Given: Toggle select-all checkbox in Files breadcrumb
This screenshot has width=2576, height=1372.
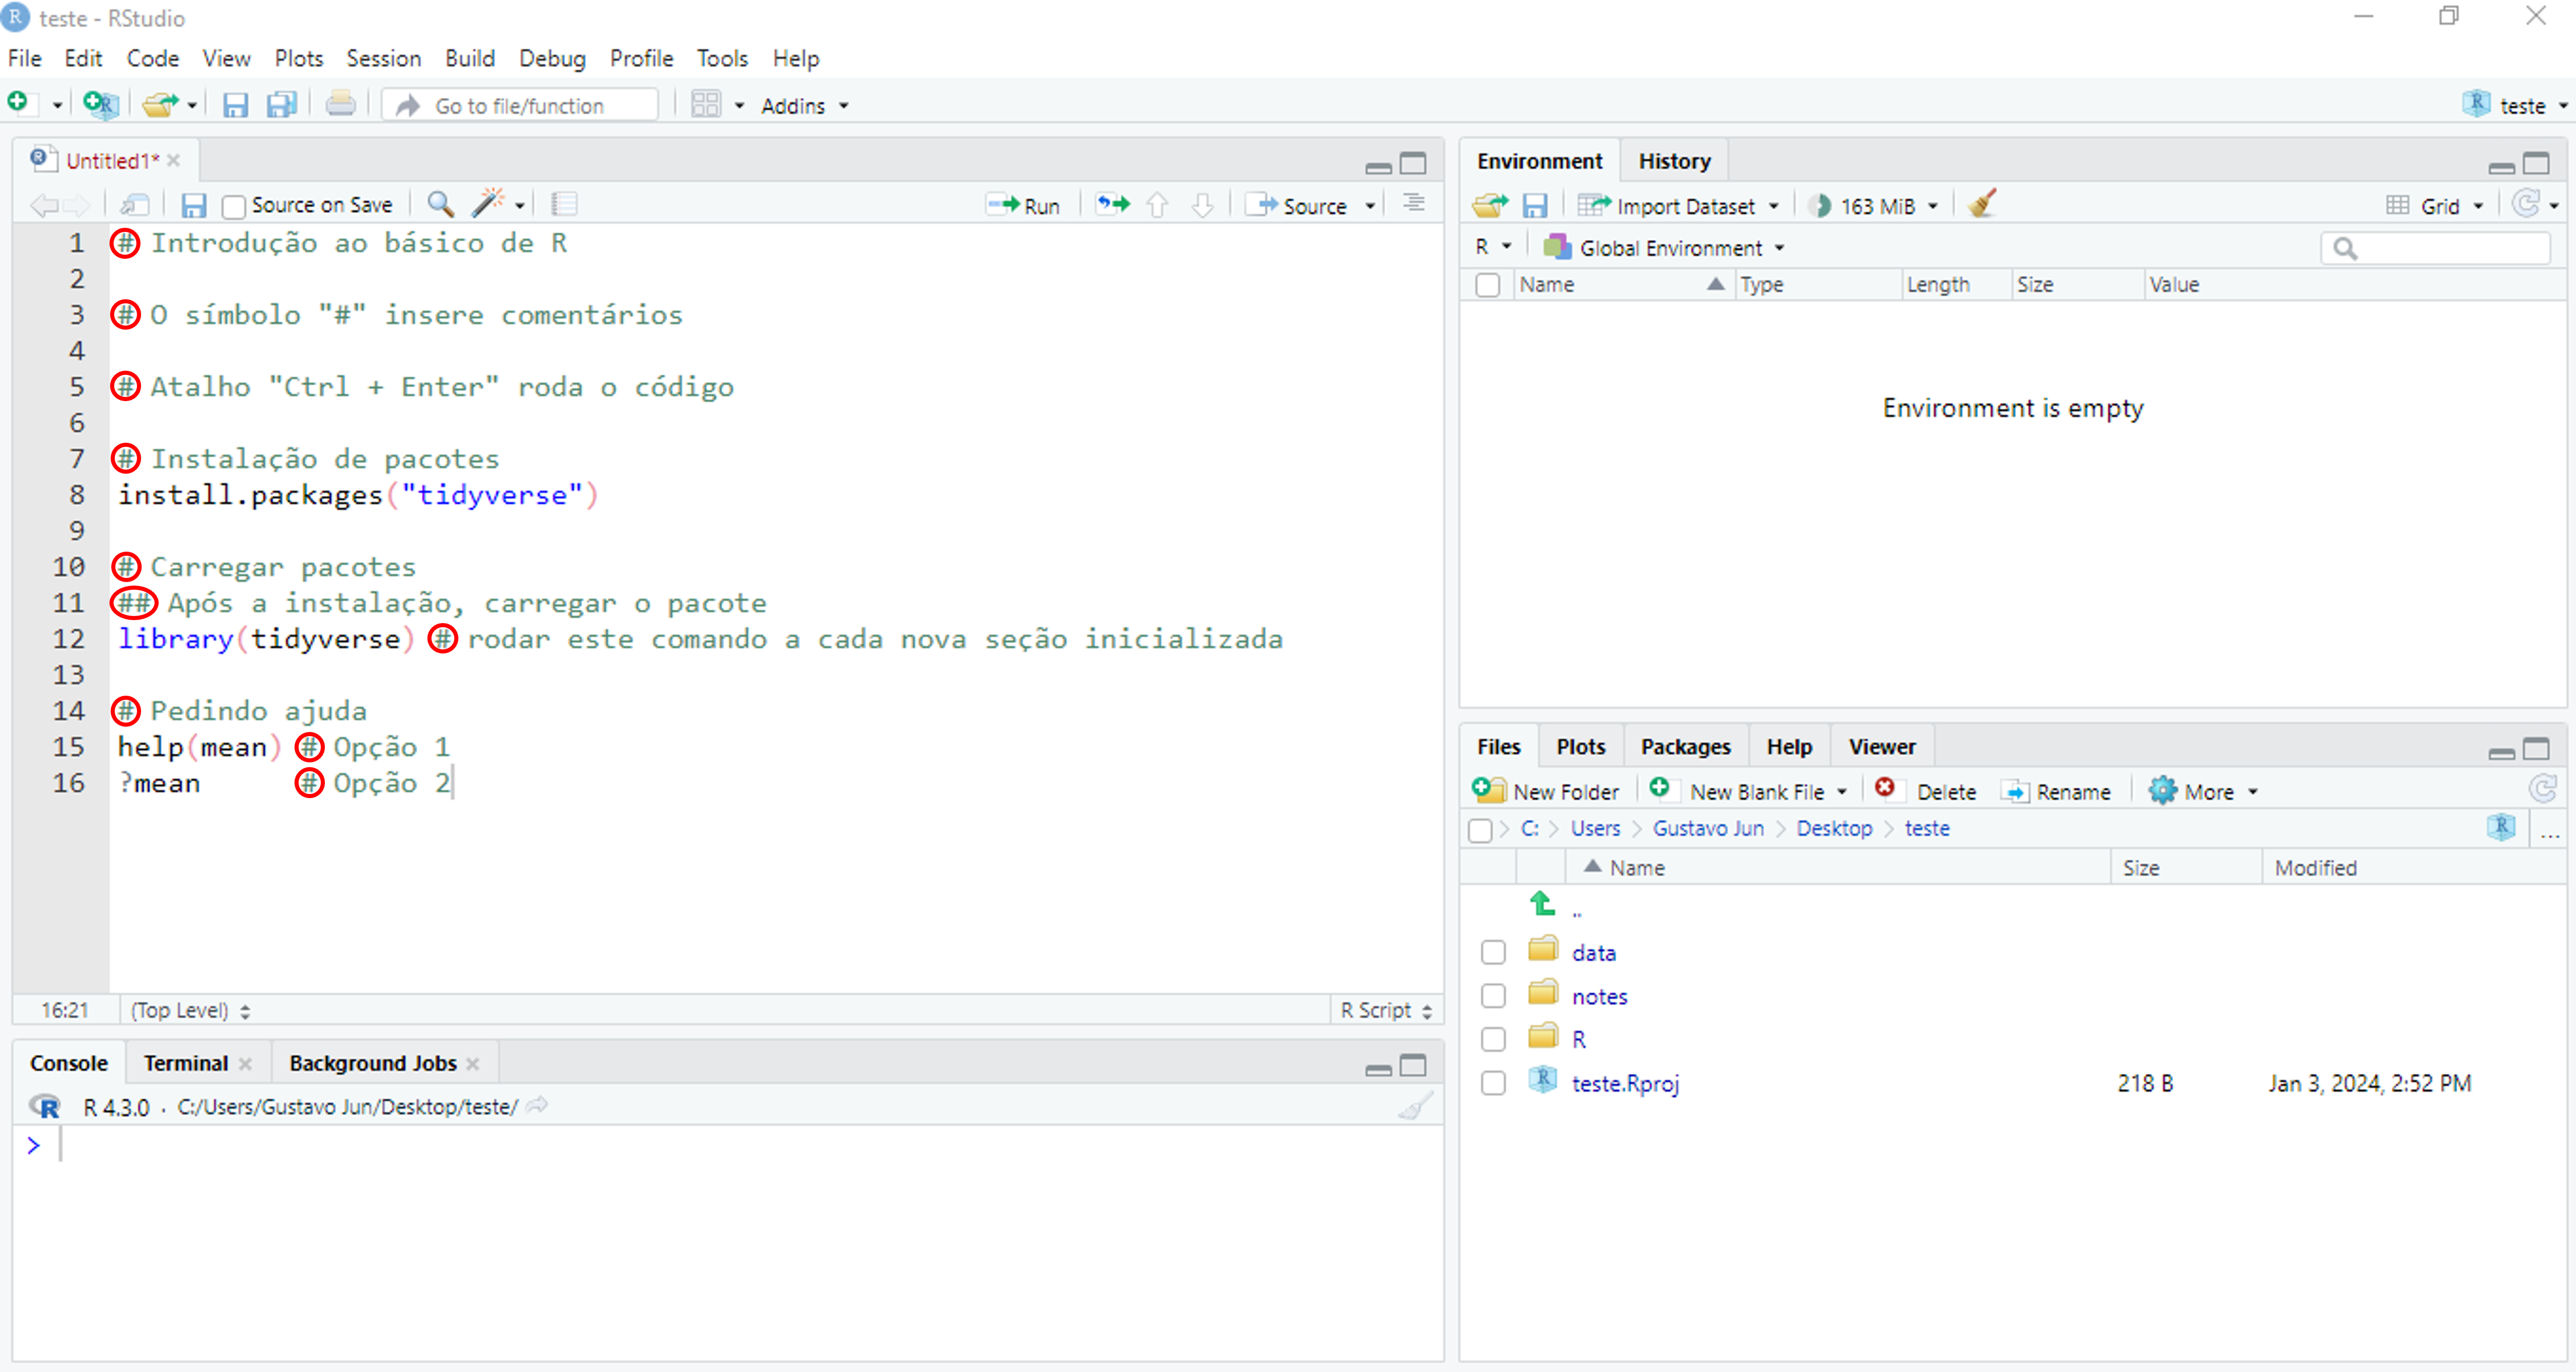Looking at the screenshot, I should [x=1480, y=829].
